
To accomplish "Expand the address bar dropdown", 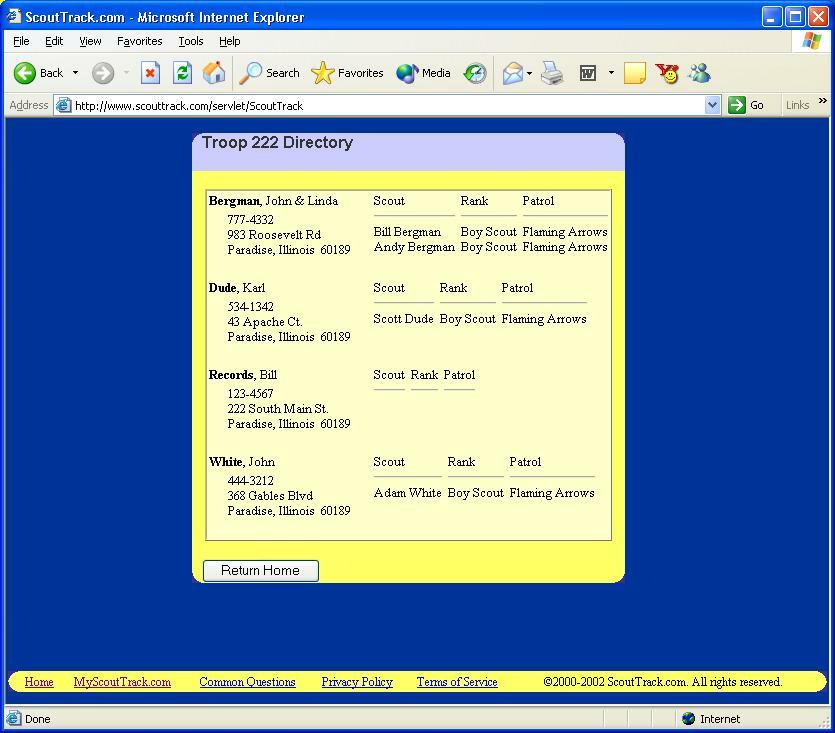I will click(x=713, y=105).
